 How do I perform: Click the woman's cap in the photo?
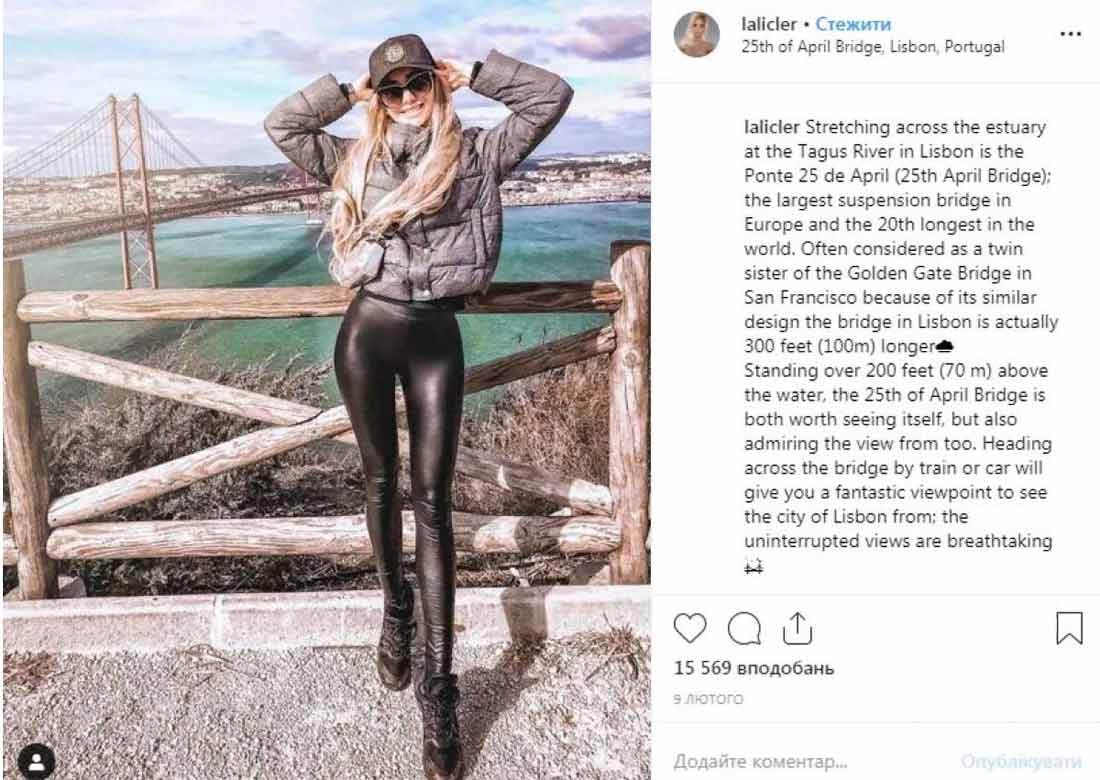pyautogui.click(x=401, y=58)
